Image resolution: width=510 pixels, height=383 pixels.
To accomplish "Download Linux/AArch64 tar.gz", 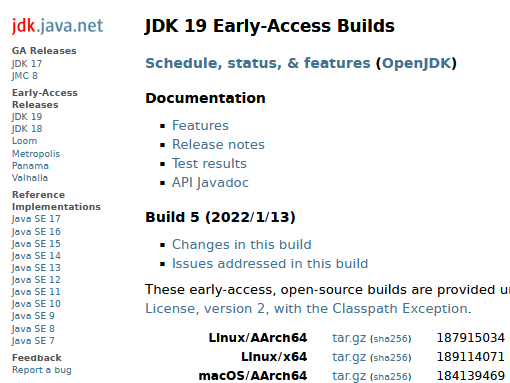I will pyautogui.click(x=349, y=338).
